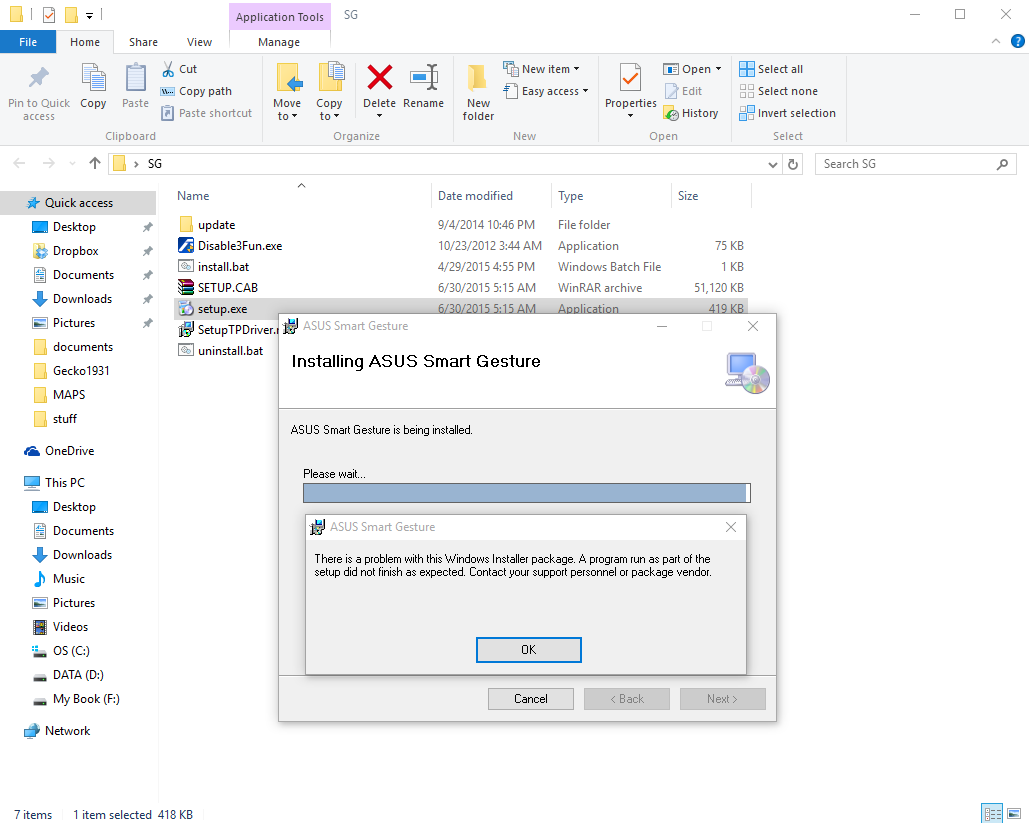Click the Paste clipboard icon
The width and height of the screenshot is (1029, 823).
tap(135, 78)
